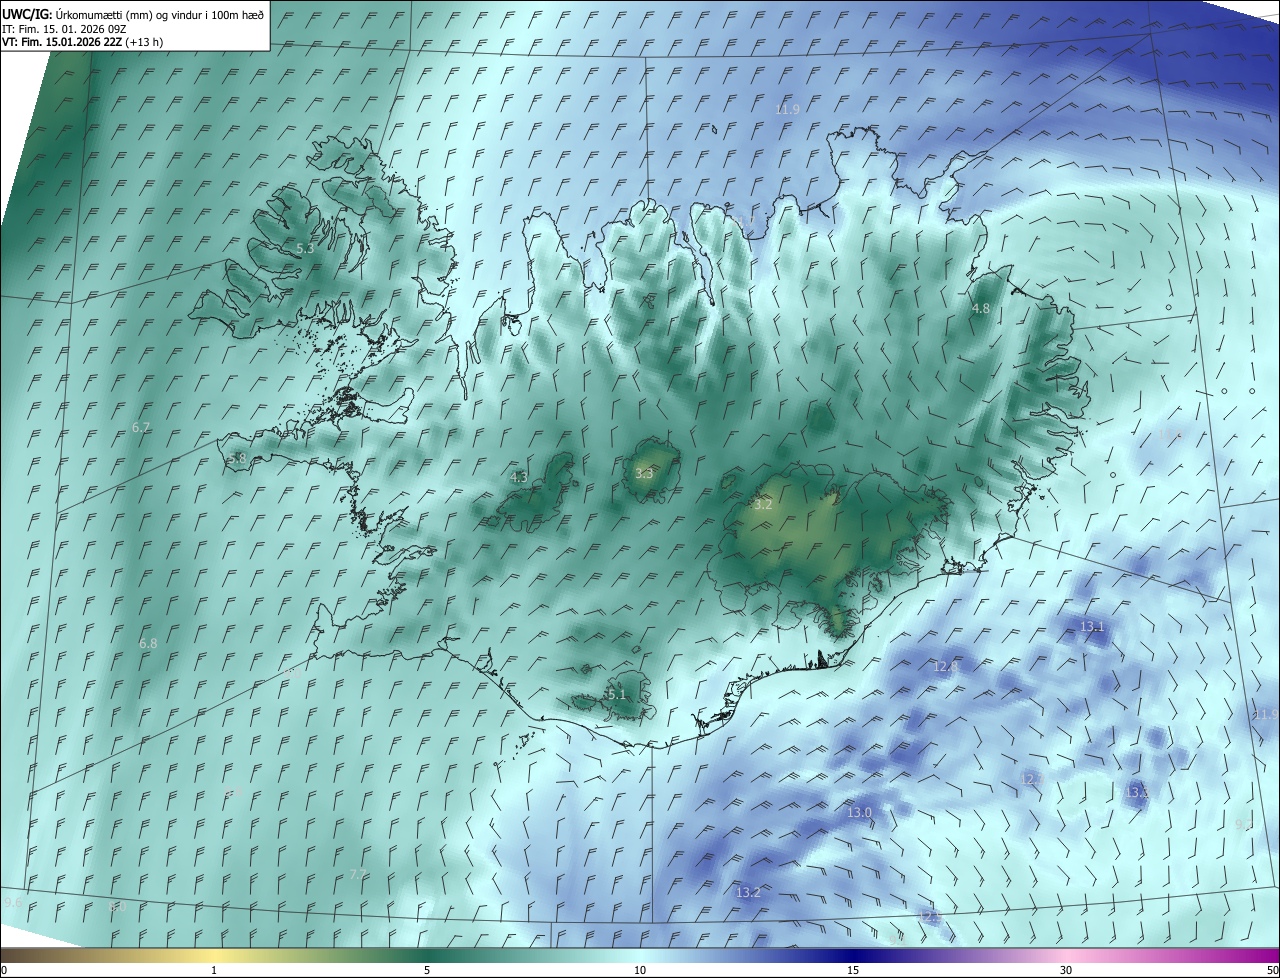
Task: Click the 5.3 value over the Westfjords
Action: (x=305, y=248)
